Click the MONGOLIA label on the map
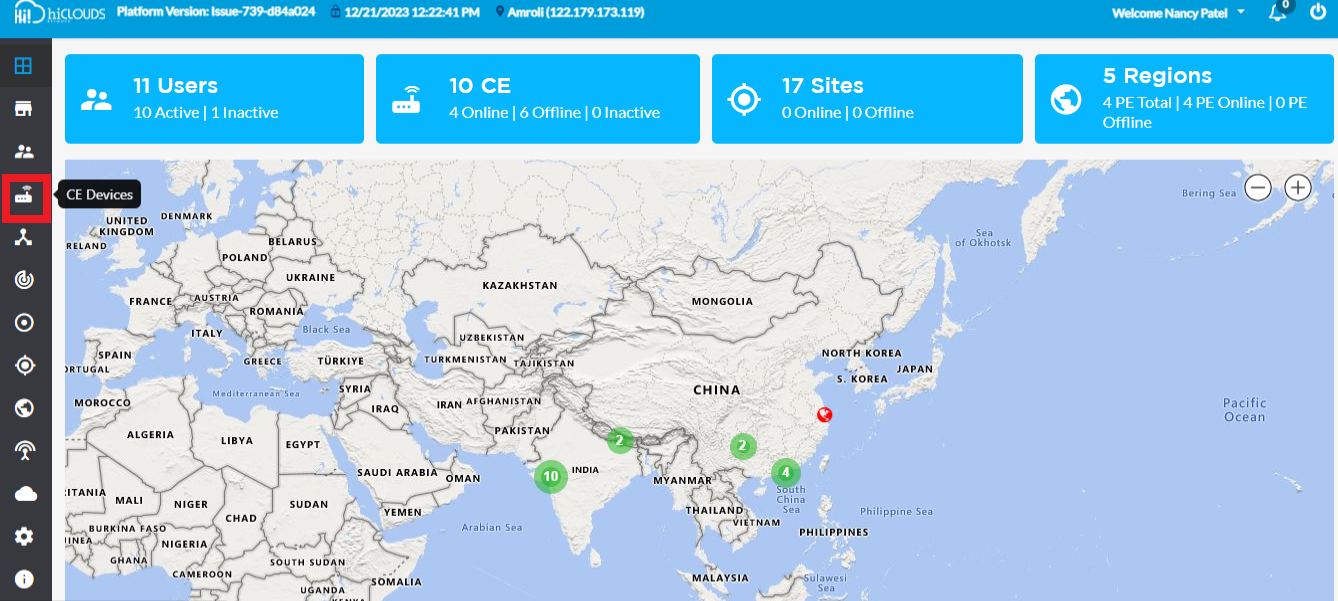This screenshot has width=1338, height=601. point(722,301)
